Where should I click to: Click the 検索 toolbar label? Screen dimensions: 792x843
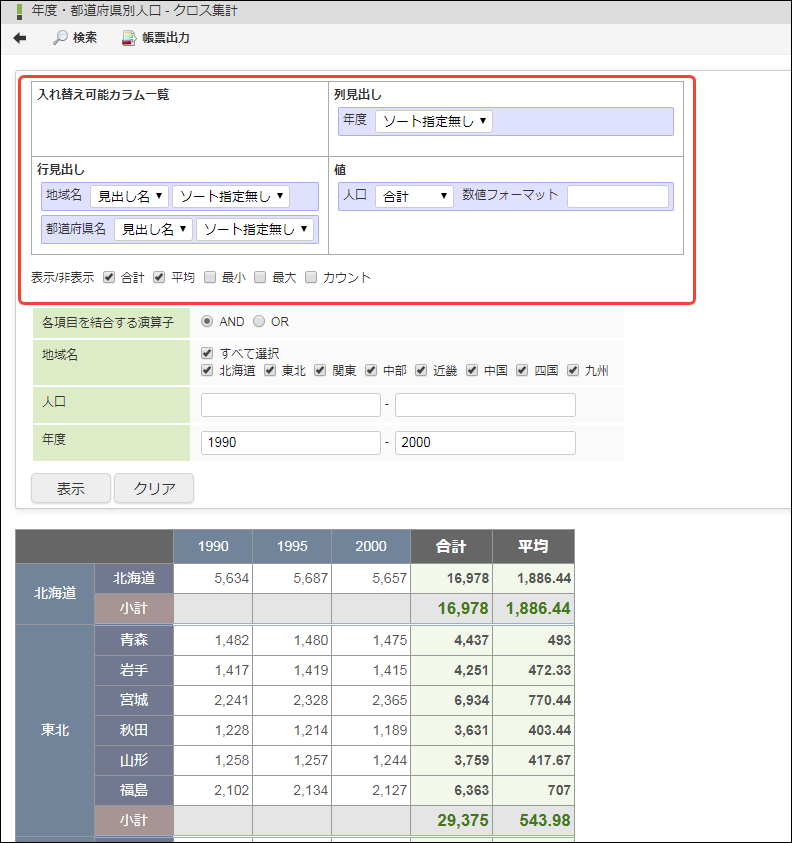click(85, 38)
